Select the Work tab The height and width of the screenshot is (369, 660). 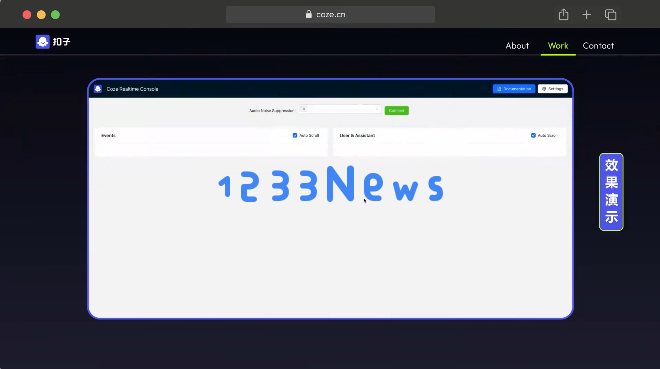point(558,45)
